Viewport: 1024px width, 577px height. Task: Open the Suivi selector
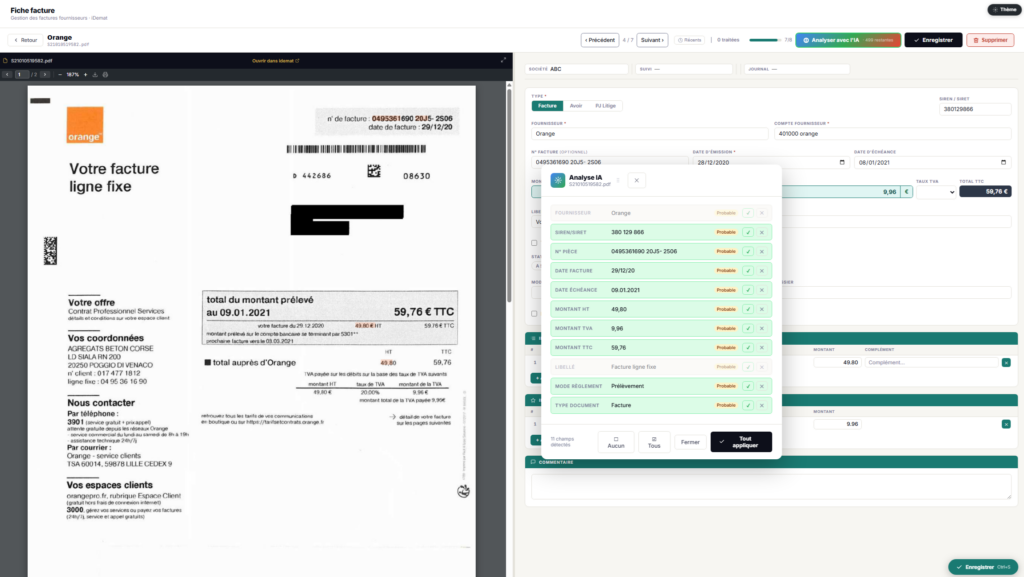(x=684, y=69)
